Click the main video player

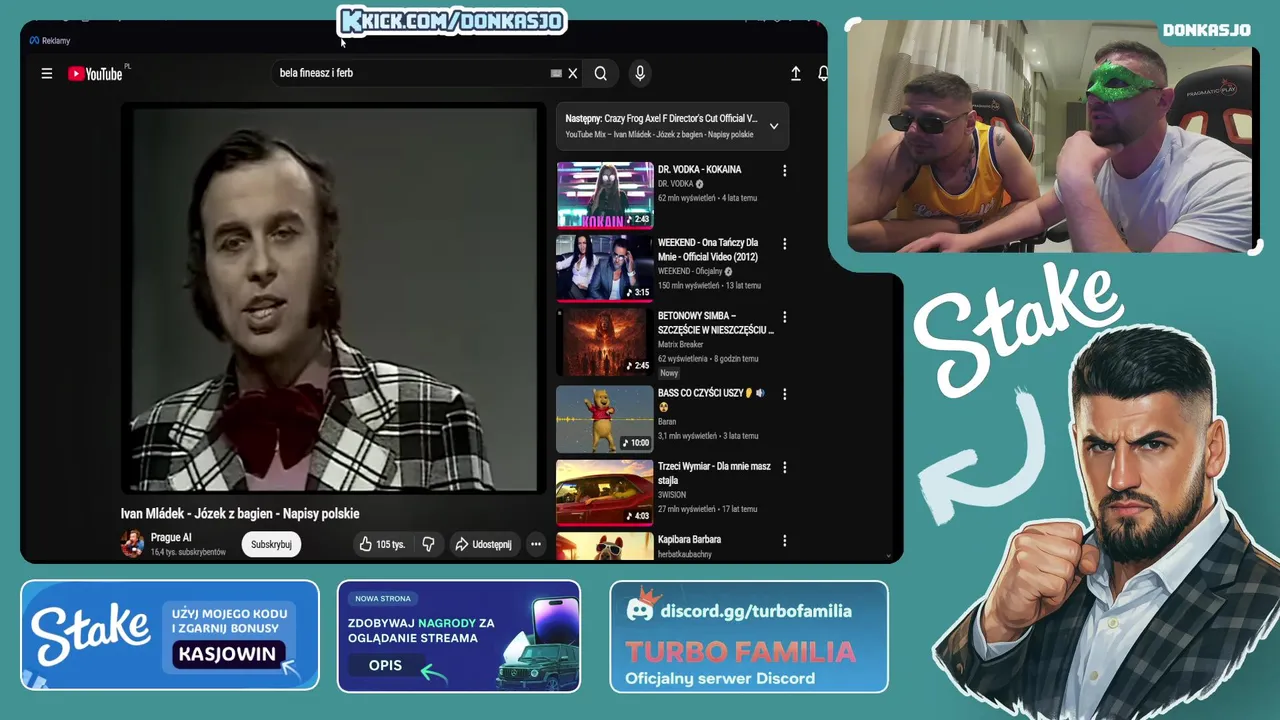pos(334,299)
